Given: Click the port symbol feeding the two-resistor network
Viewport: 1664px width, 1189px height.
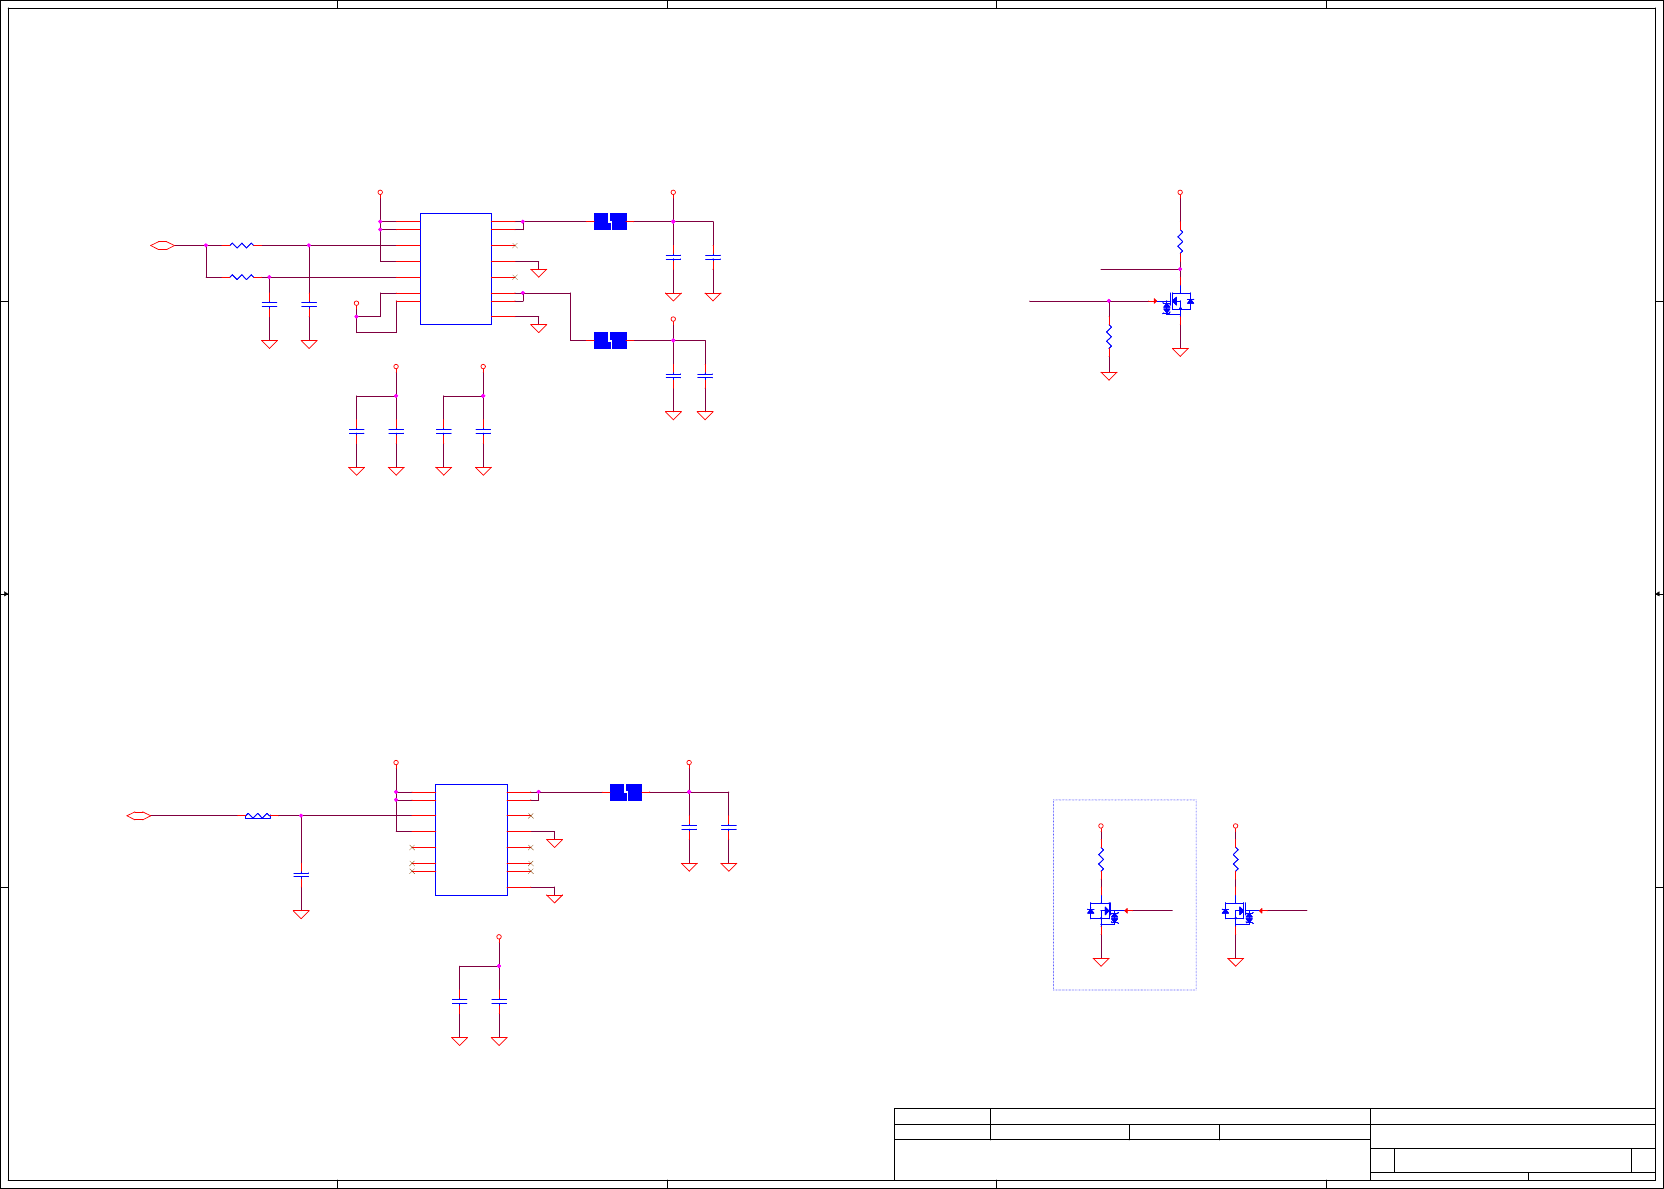Looking at the screenshot, I should point(162,245).
